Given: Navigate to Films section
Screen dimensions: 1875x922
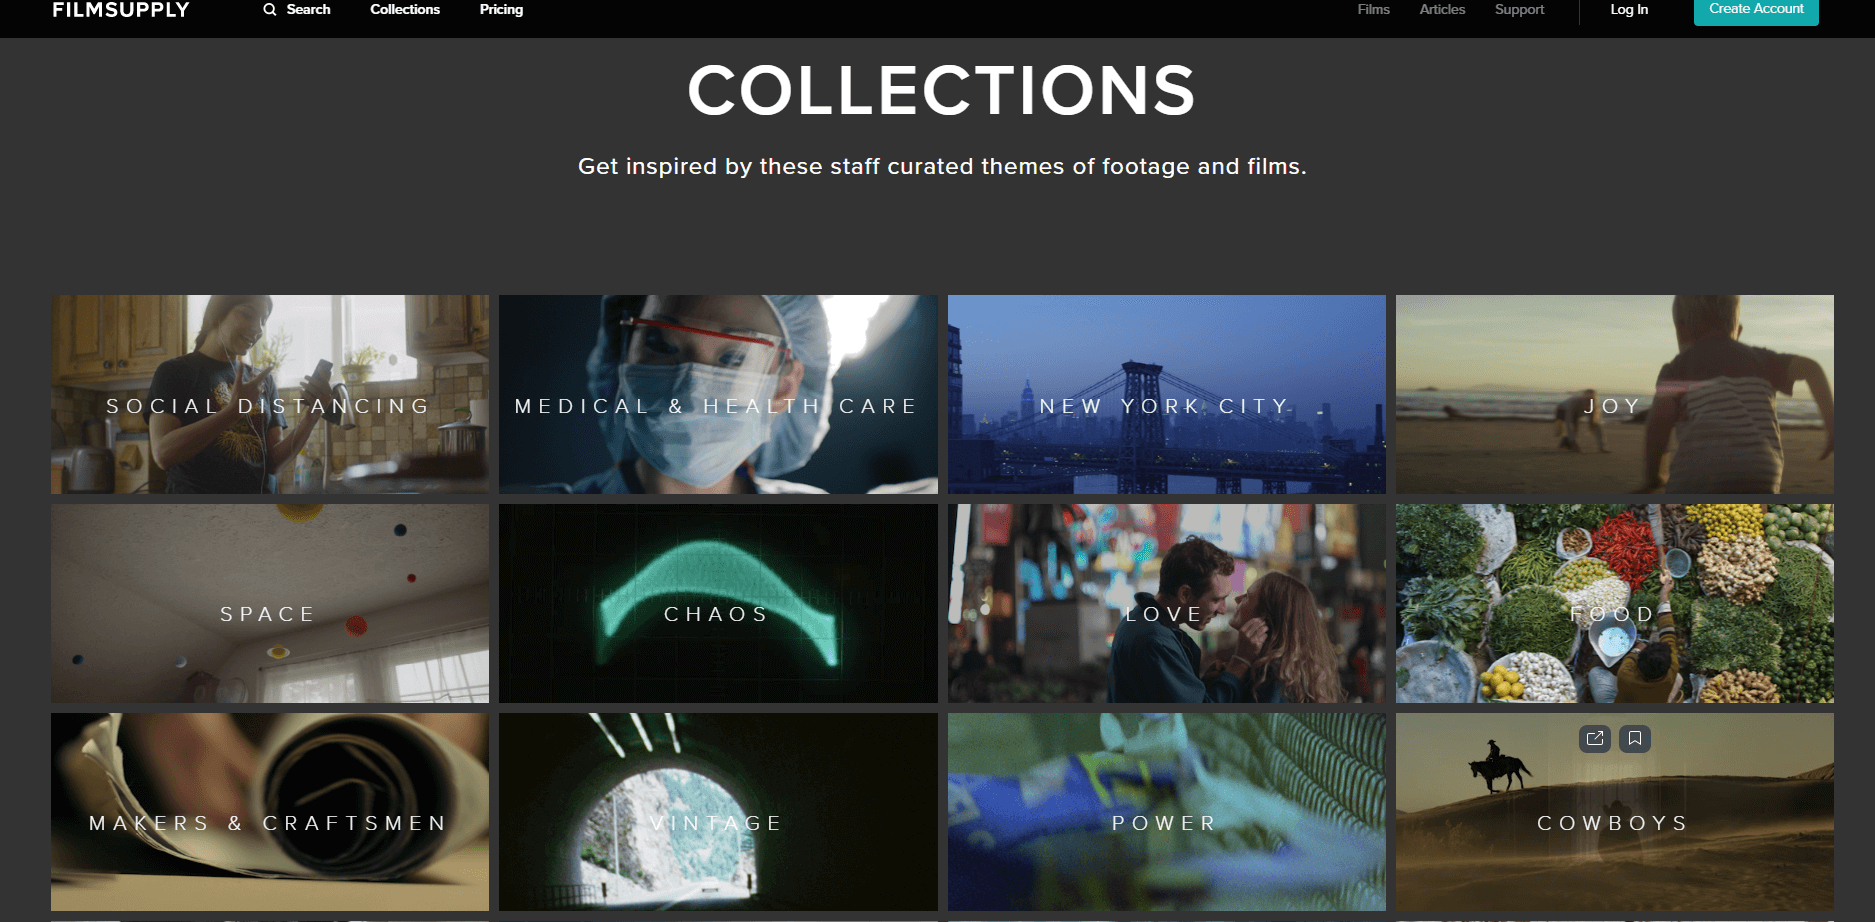Looking at the screenshot, I should tap(1372, 9).
